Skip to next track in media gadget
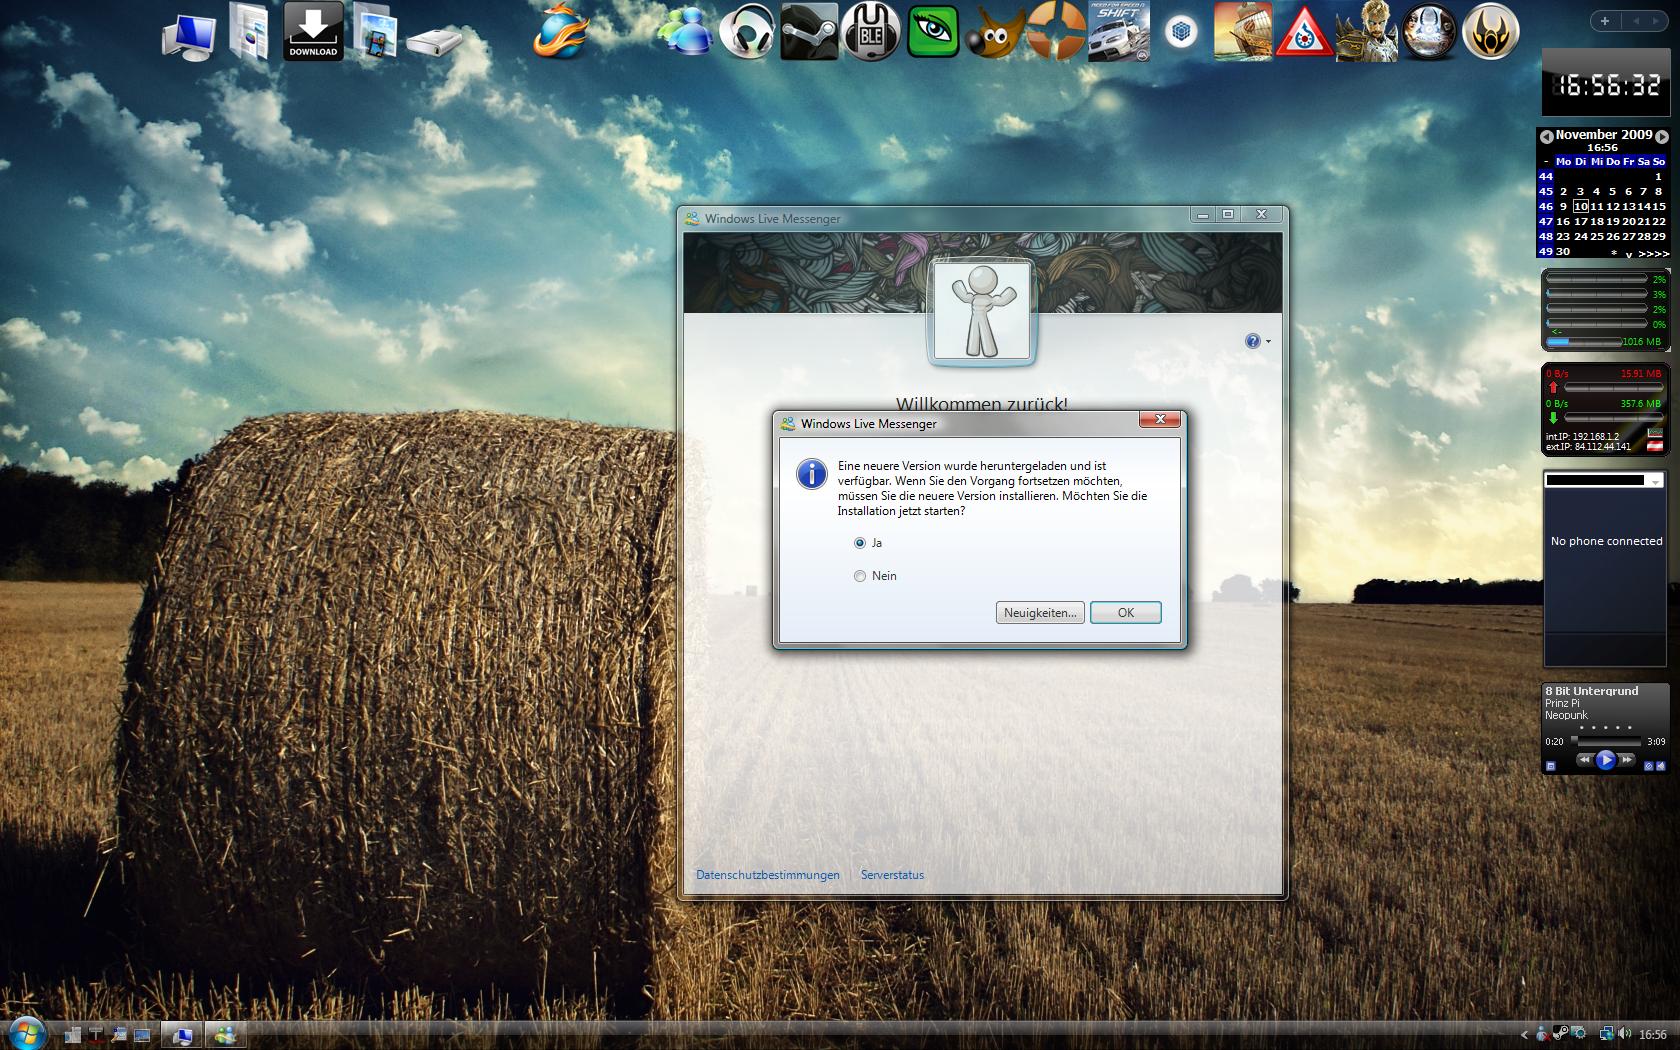 [1628, 760]
